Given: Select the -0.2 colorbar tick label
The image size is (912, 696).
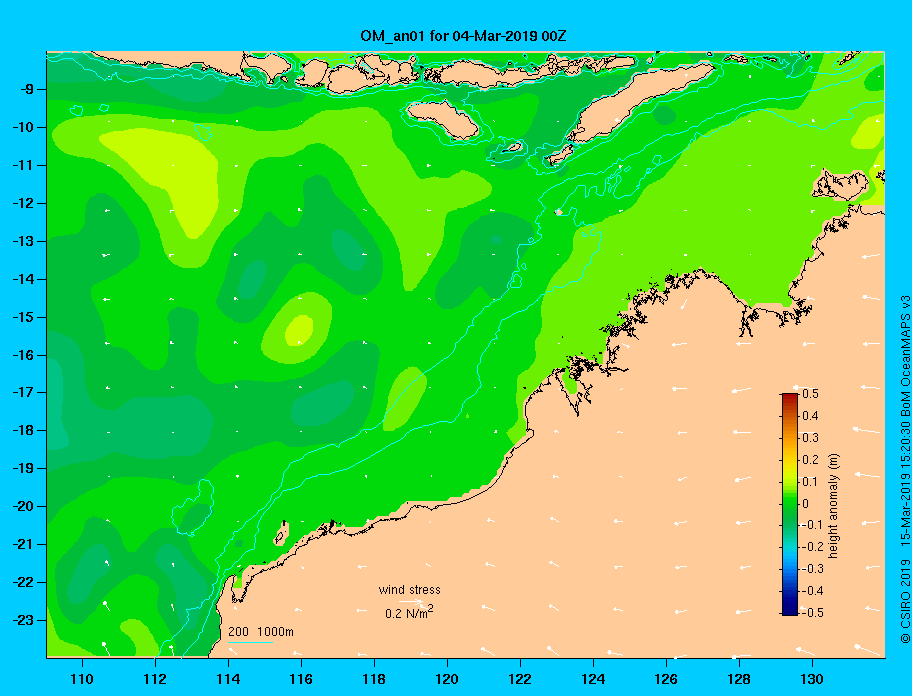Looking at the screenshot, I should [x=813, y=547].
